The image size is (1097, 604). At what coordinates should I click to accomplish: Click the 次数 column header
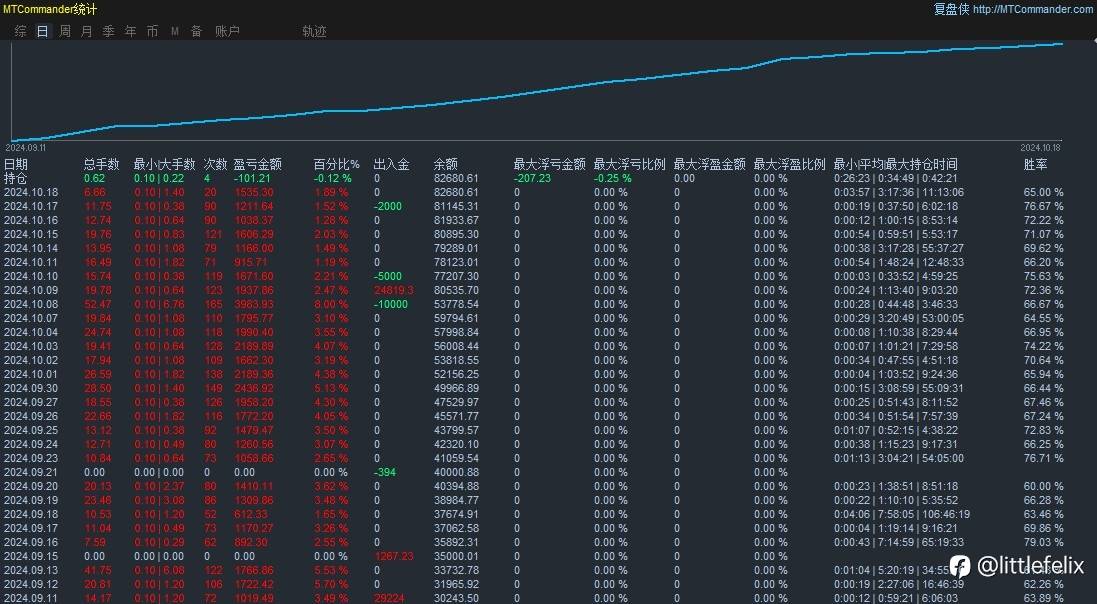(215, 164)
